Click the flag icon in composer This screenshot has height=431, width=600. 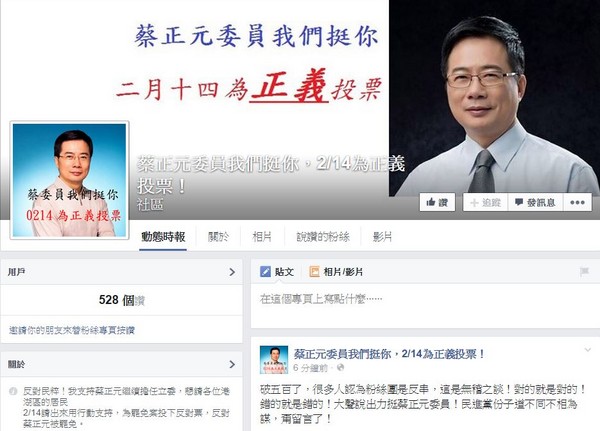[x=584, y=272]
